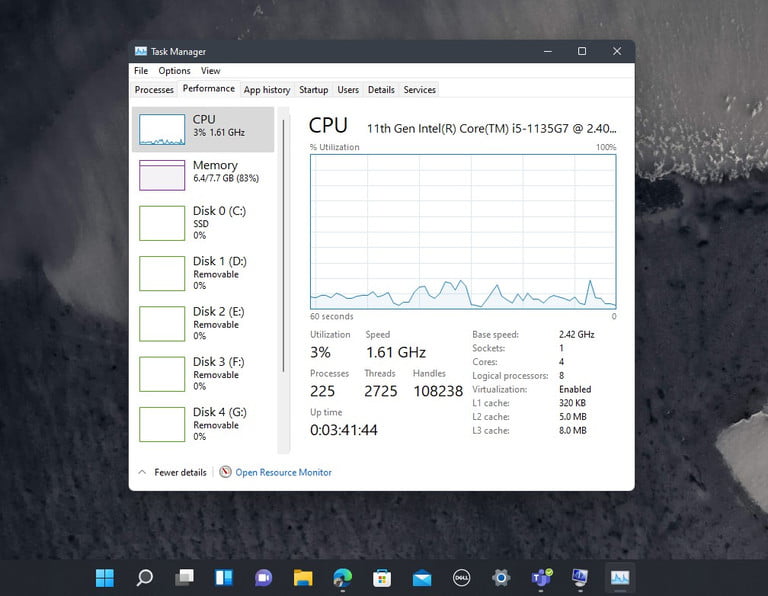Viewport: 768px width, 596px height.
Task: Click the Virtualization Enabled value
Action: pyautogui.click(x=575, y=389)
